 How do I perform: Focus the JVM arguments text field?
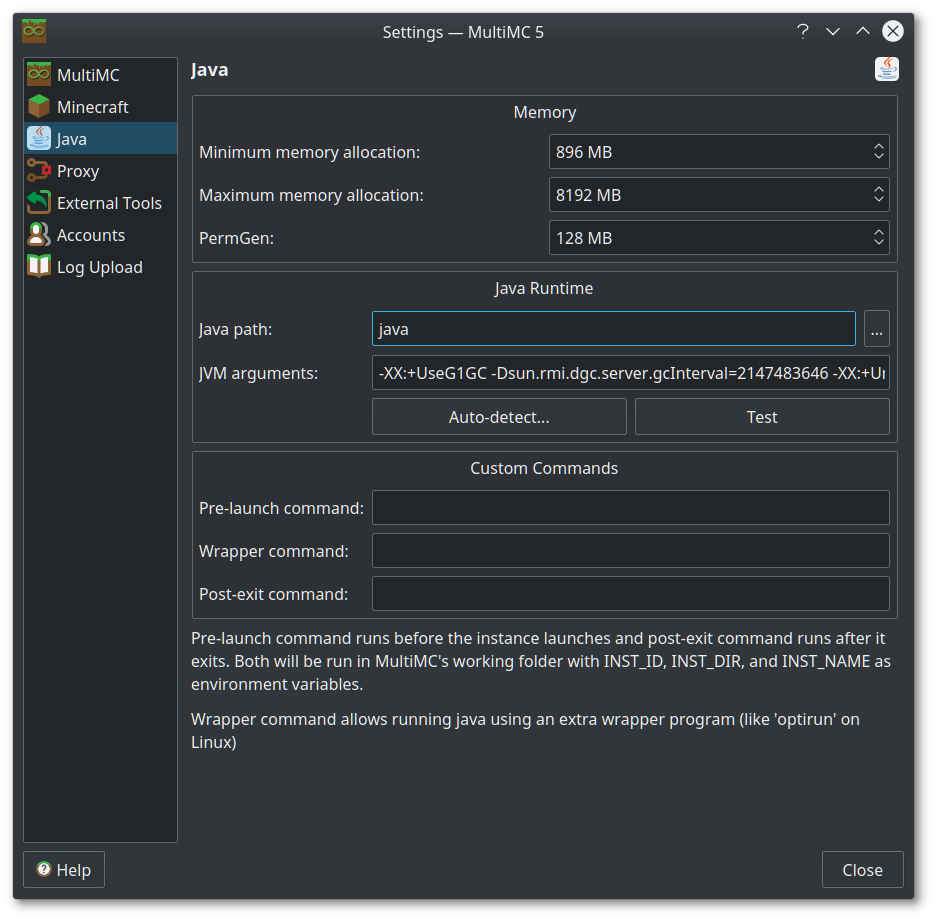(x=630, y=373)
